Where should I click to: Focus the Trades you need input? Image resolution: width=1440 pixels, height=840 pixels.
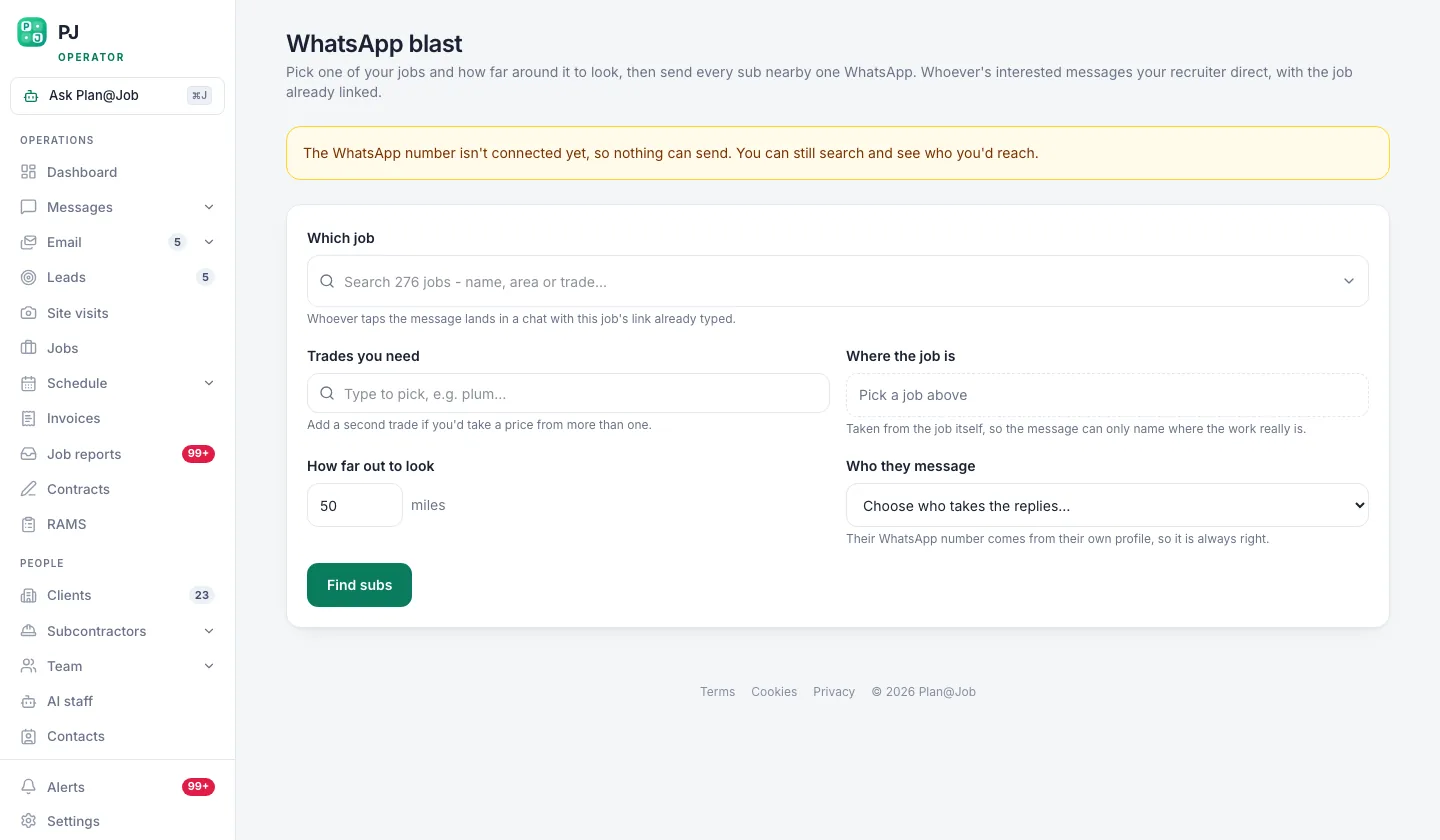coord(568,394)
